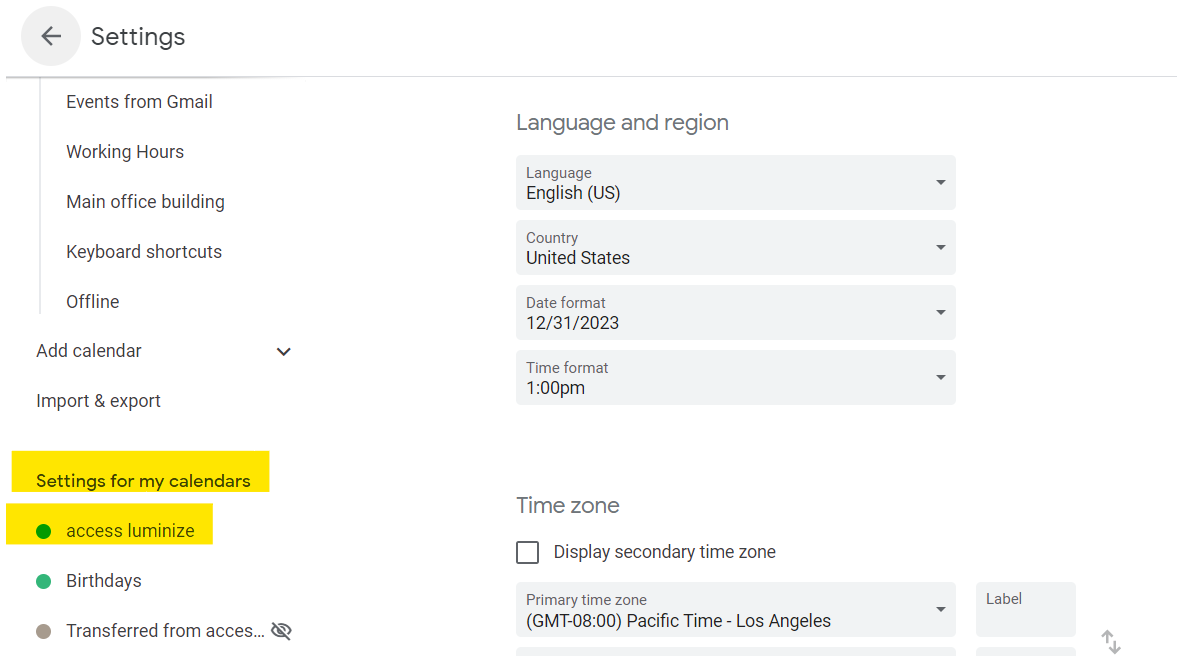
Task: Click the swap time zones arrows icon
Action: tap(1110, 641)
